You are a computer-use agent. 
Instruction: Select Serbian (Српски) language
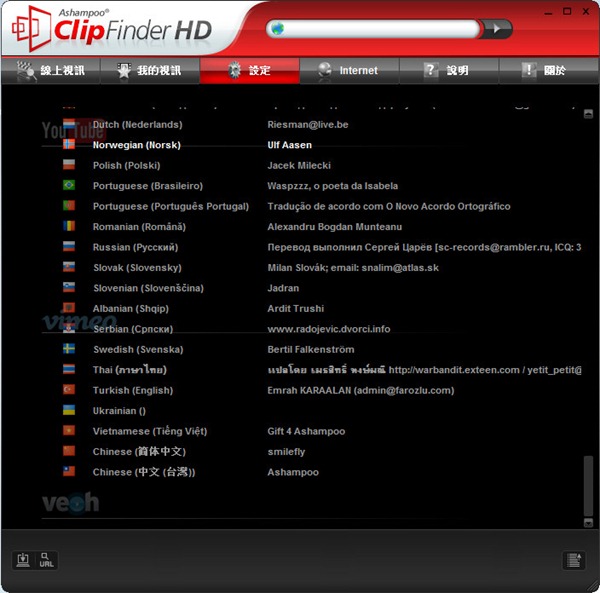click(x=133, y=329)
